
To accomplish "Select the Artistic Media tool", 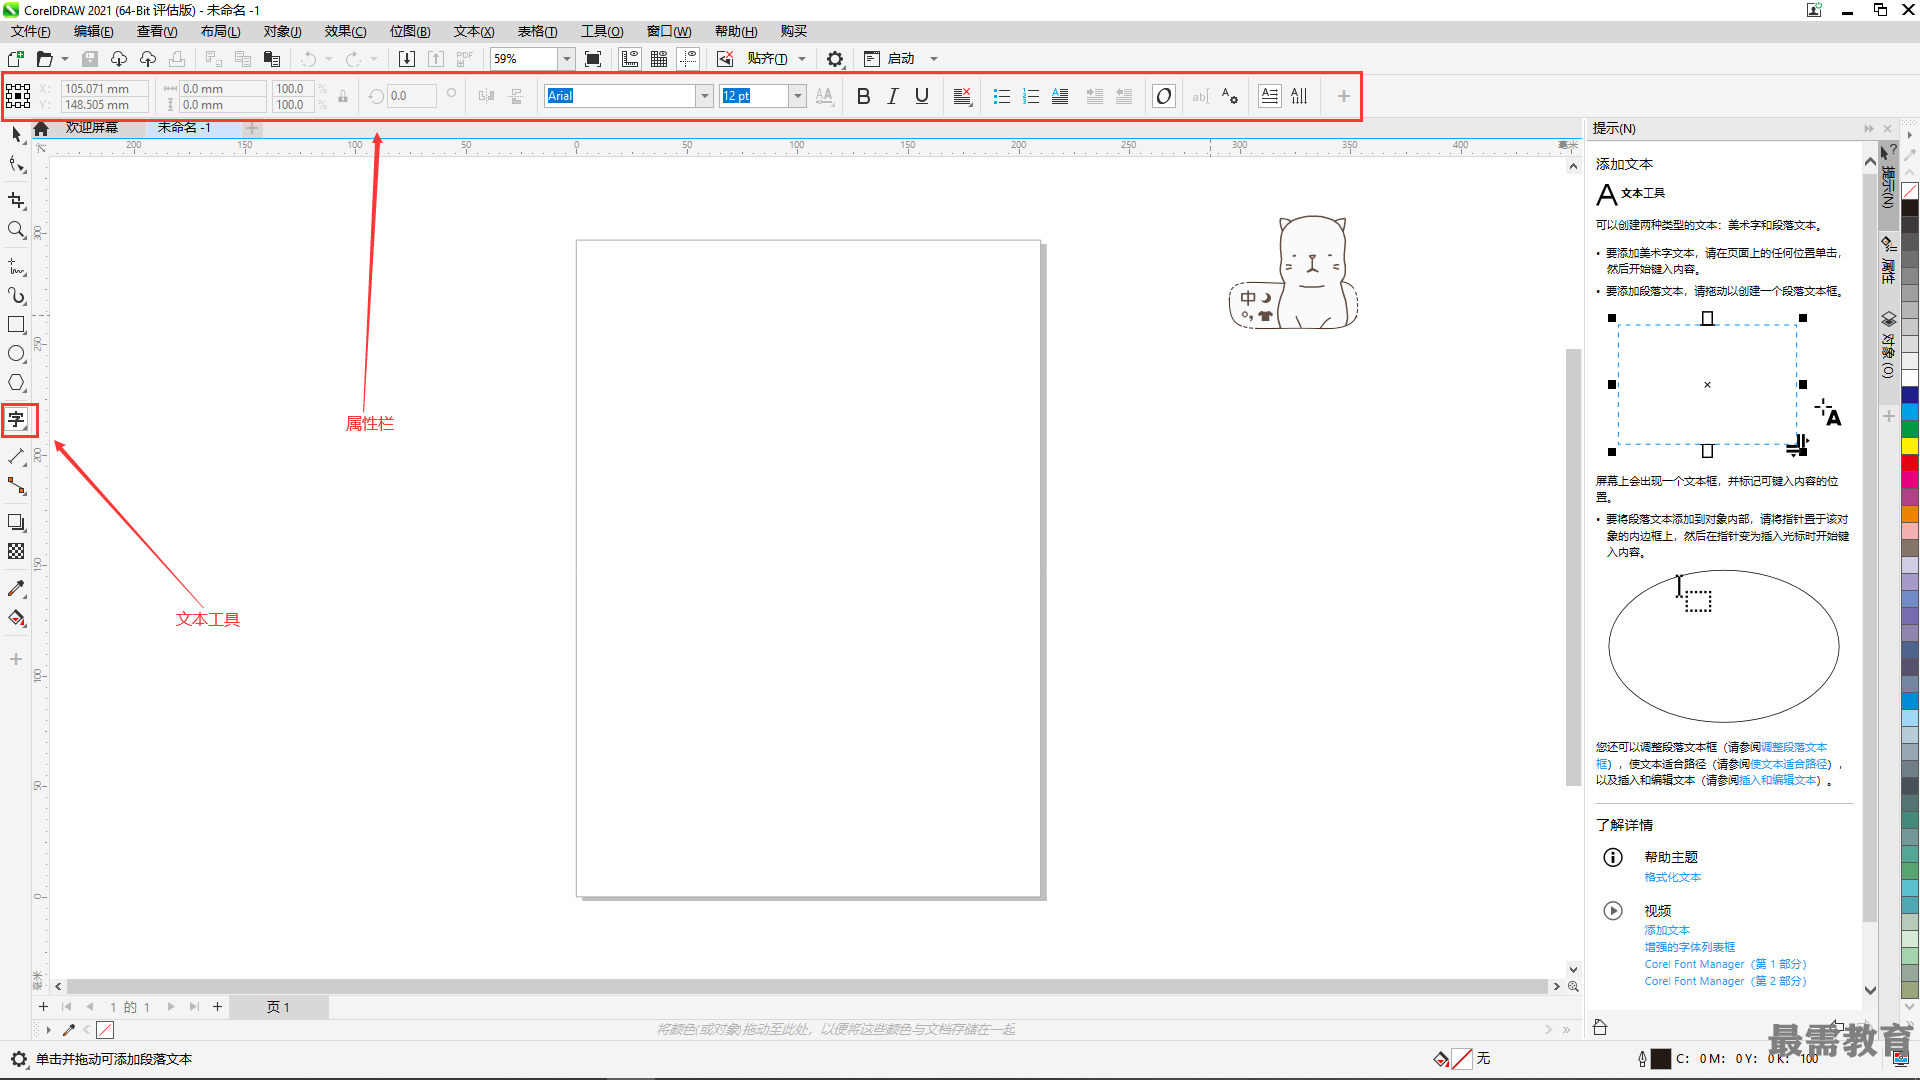I will coord(17,296).
